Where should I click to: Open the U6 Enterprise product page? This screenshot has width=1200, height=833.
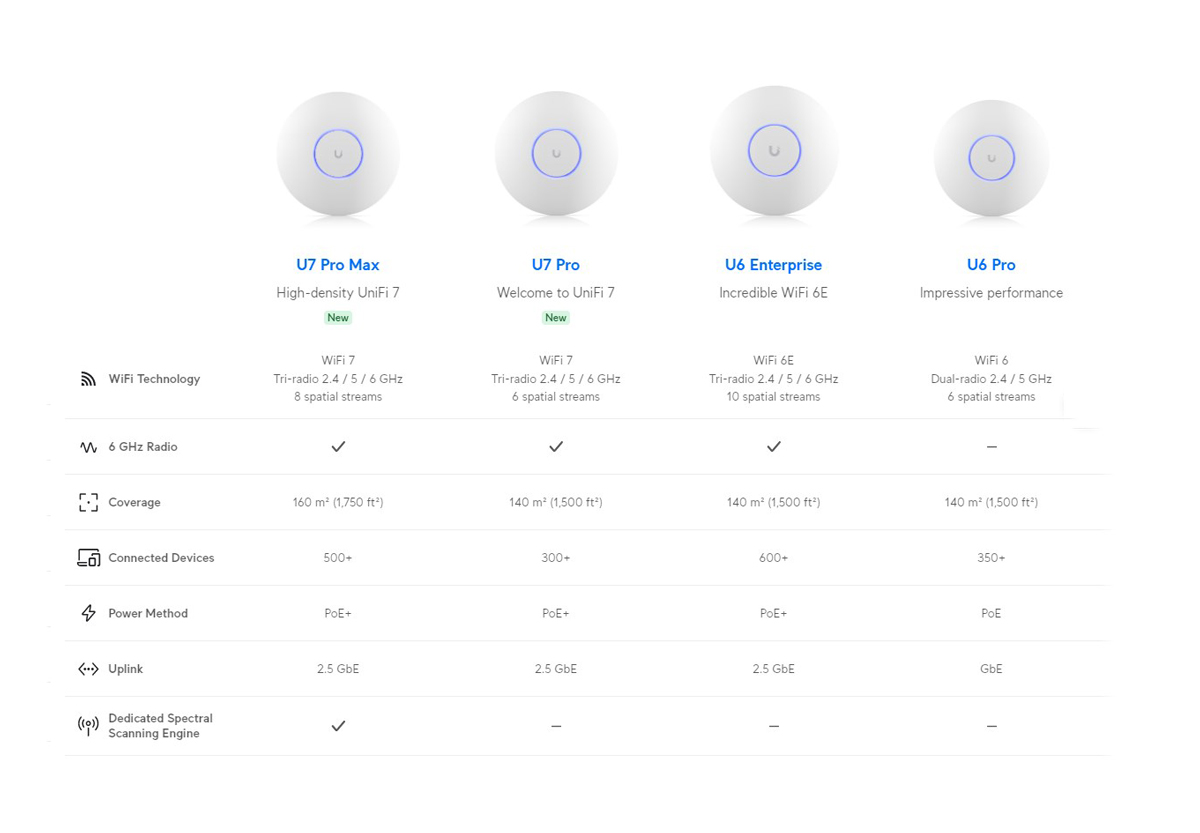(x=773, y=264)
